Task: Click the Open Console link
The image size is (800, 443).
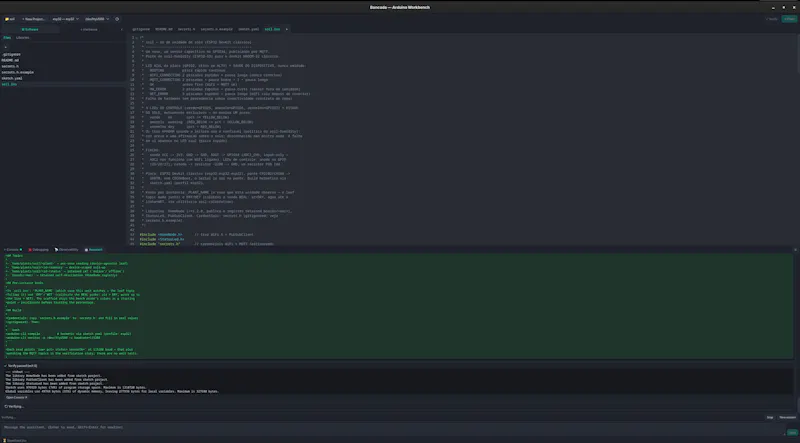Action: coord(17,397)
